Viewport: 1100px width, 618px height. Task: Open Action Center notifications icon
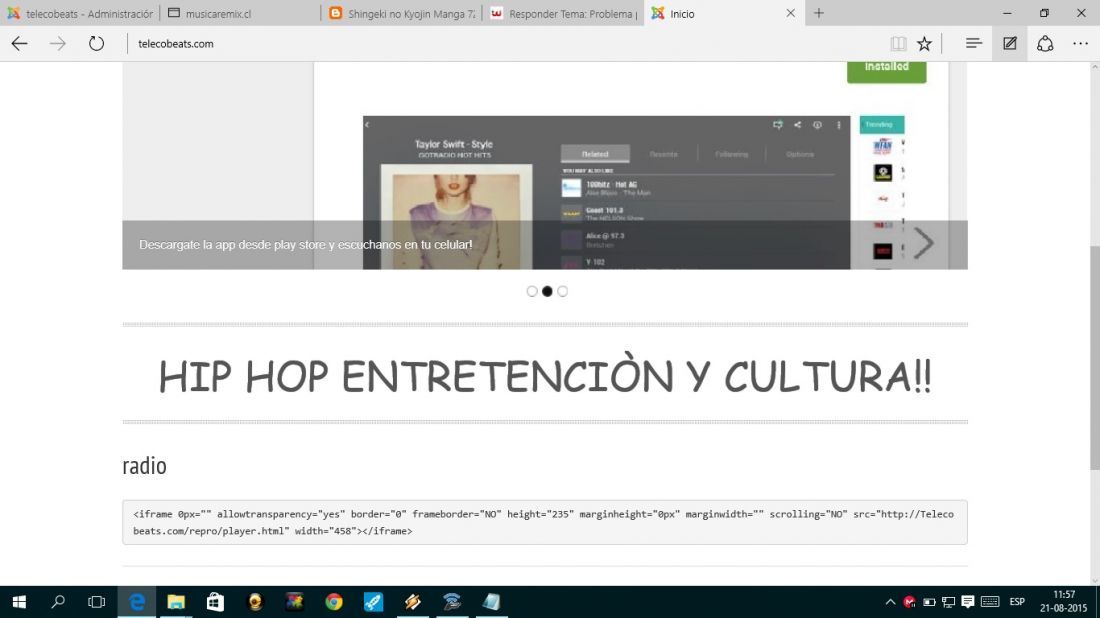pyautogui.click(x=968, y=602)
